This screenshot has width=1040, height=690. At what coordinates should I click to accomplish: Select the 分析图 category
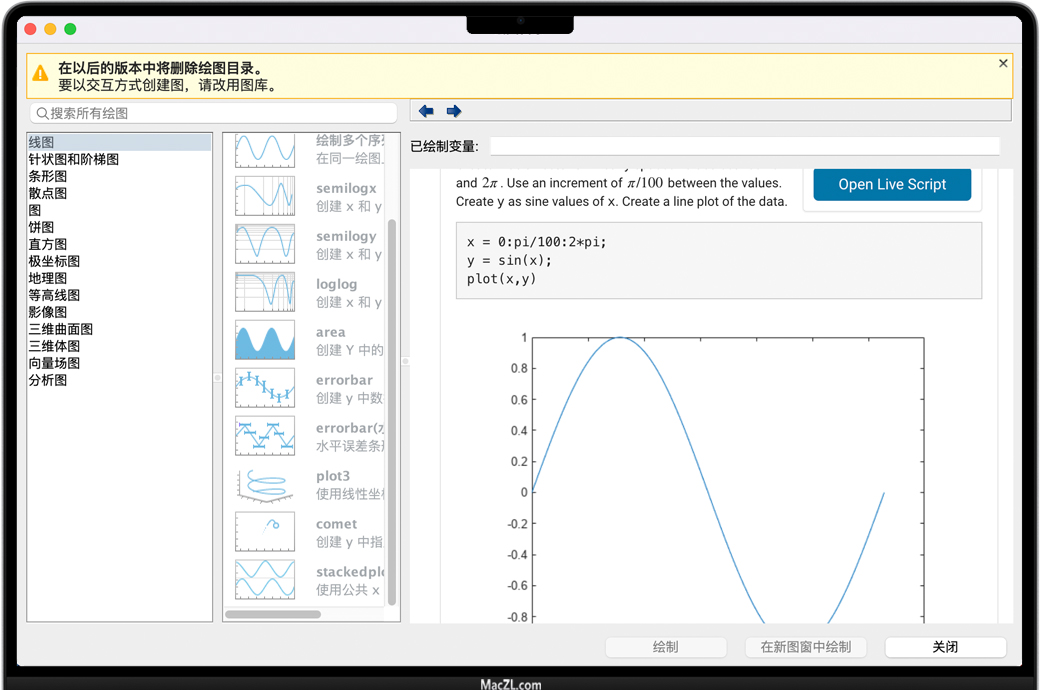click(119, 380)
